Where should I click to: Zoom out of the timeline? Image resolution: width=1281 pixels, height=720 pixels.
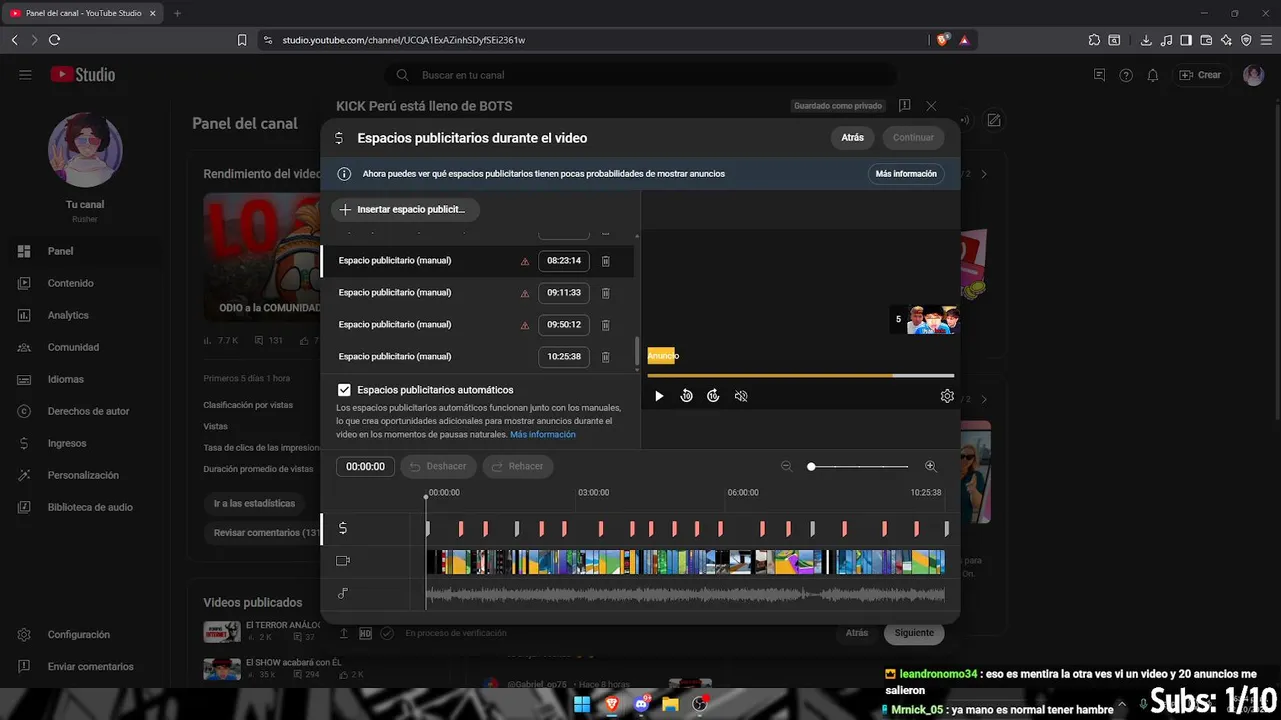coord(786,466)
